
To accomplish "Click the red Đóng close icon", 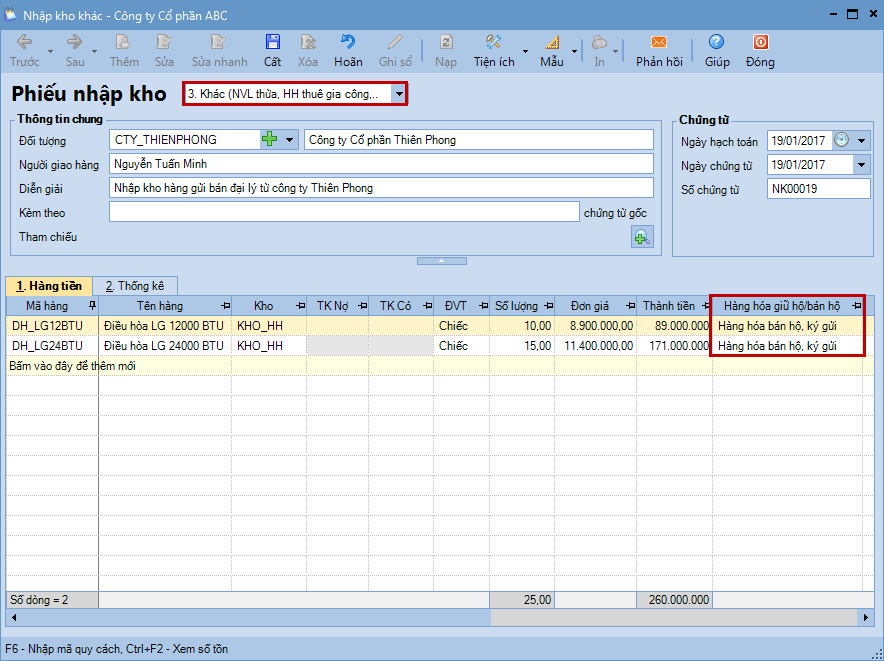I will (x=760, y=42).
